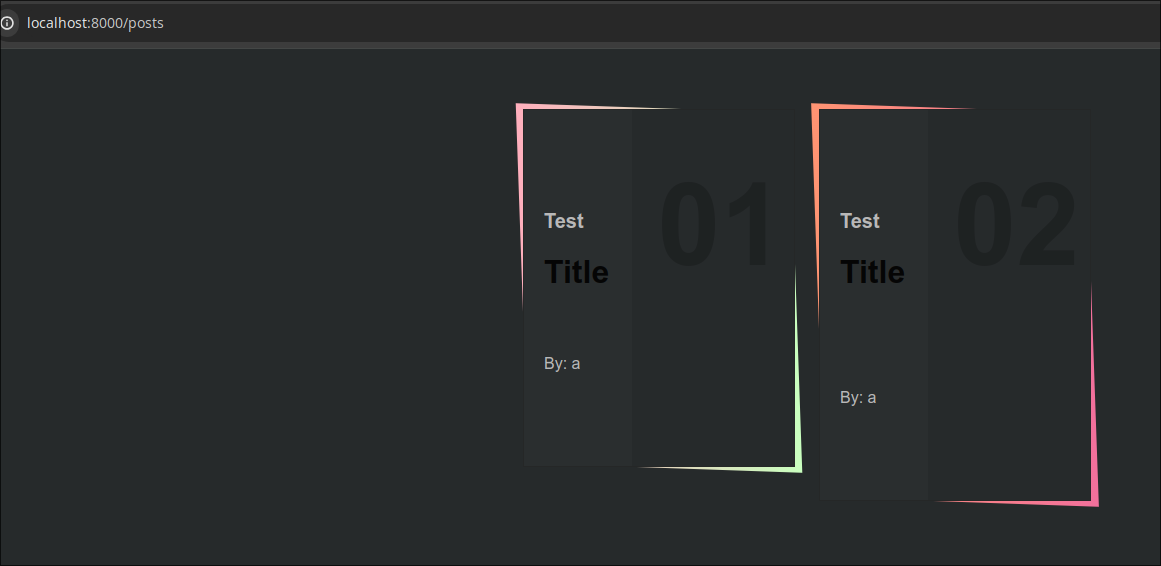Click the pink bottom-right border corner of card 02

pos(1095,502)
